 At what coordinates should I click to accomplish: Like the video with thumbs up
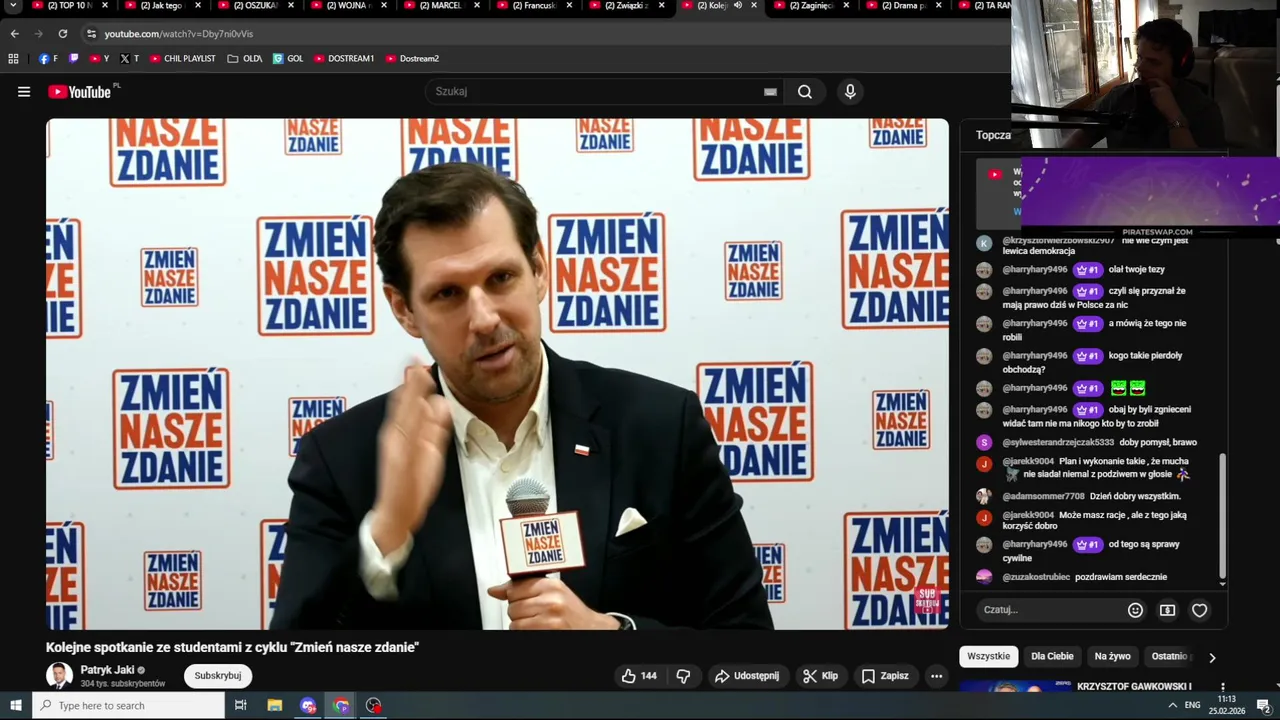[x=639, y=676]
